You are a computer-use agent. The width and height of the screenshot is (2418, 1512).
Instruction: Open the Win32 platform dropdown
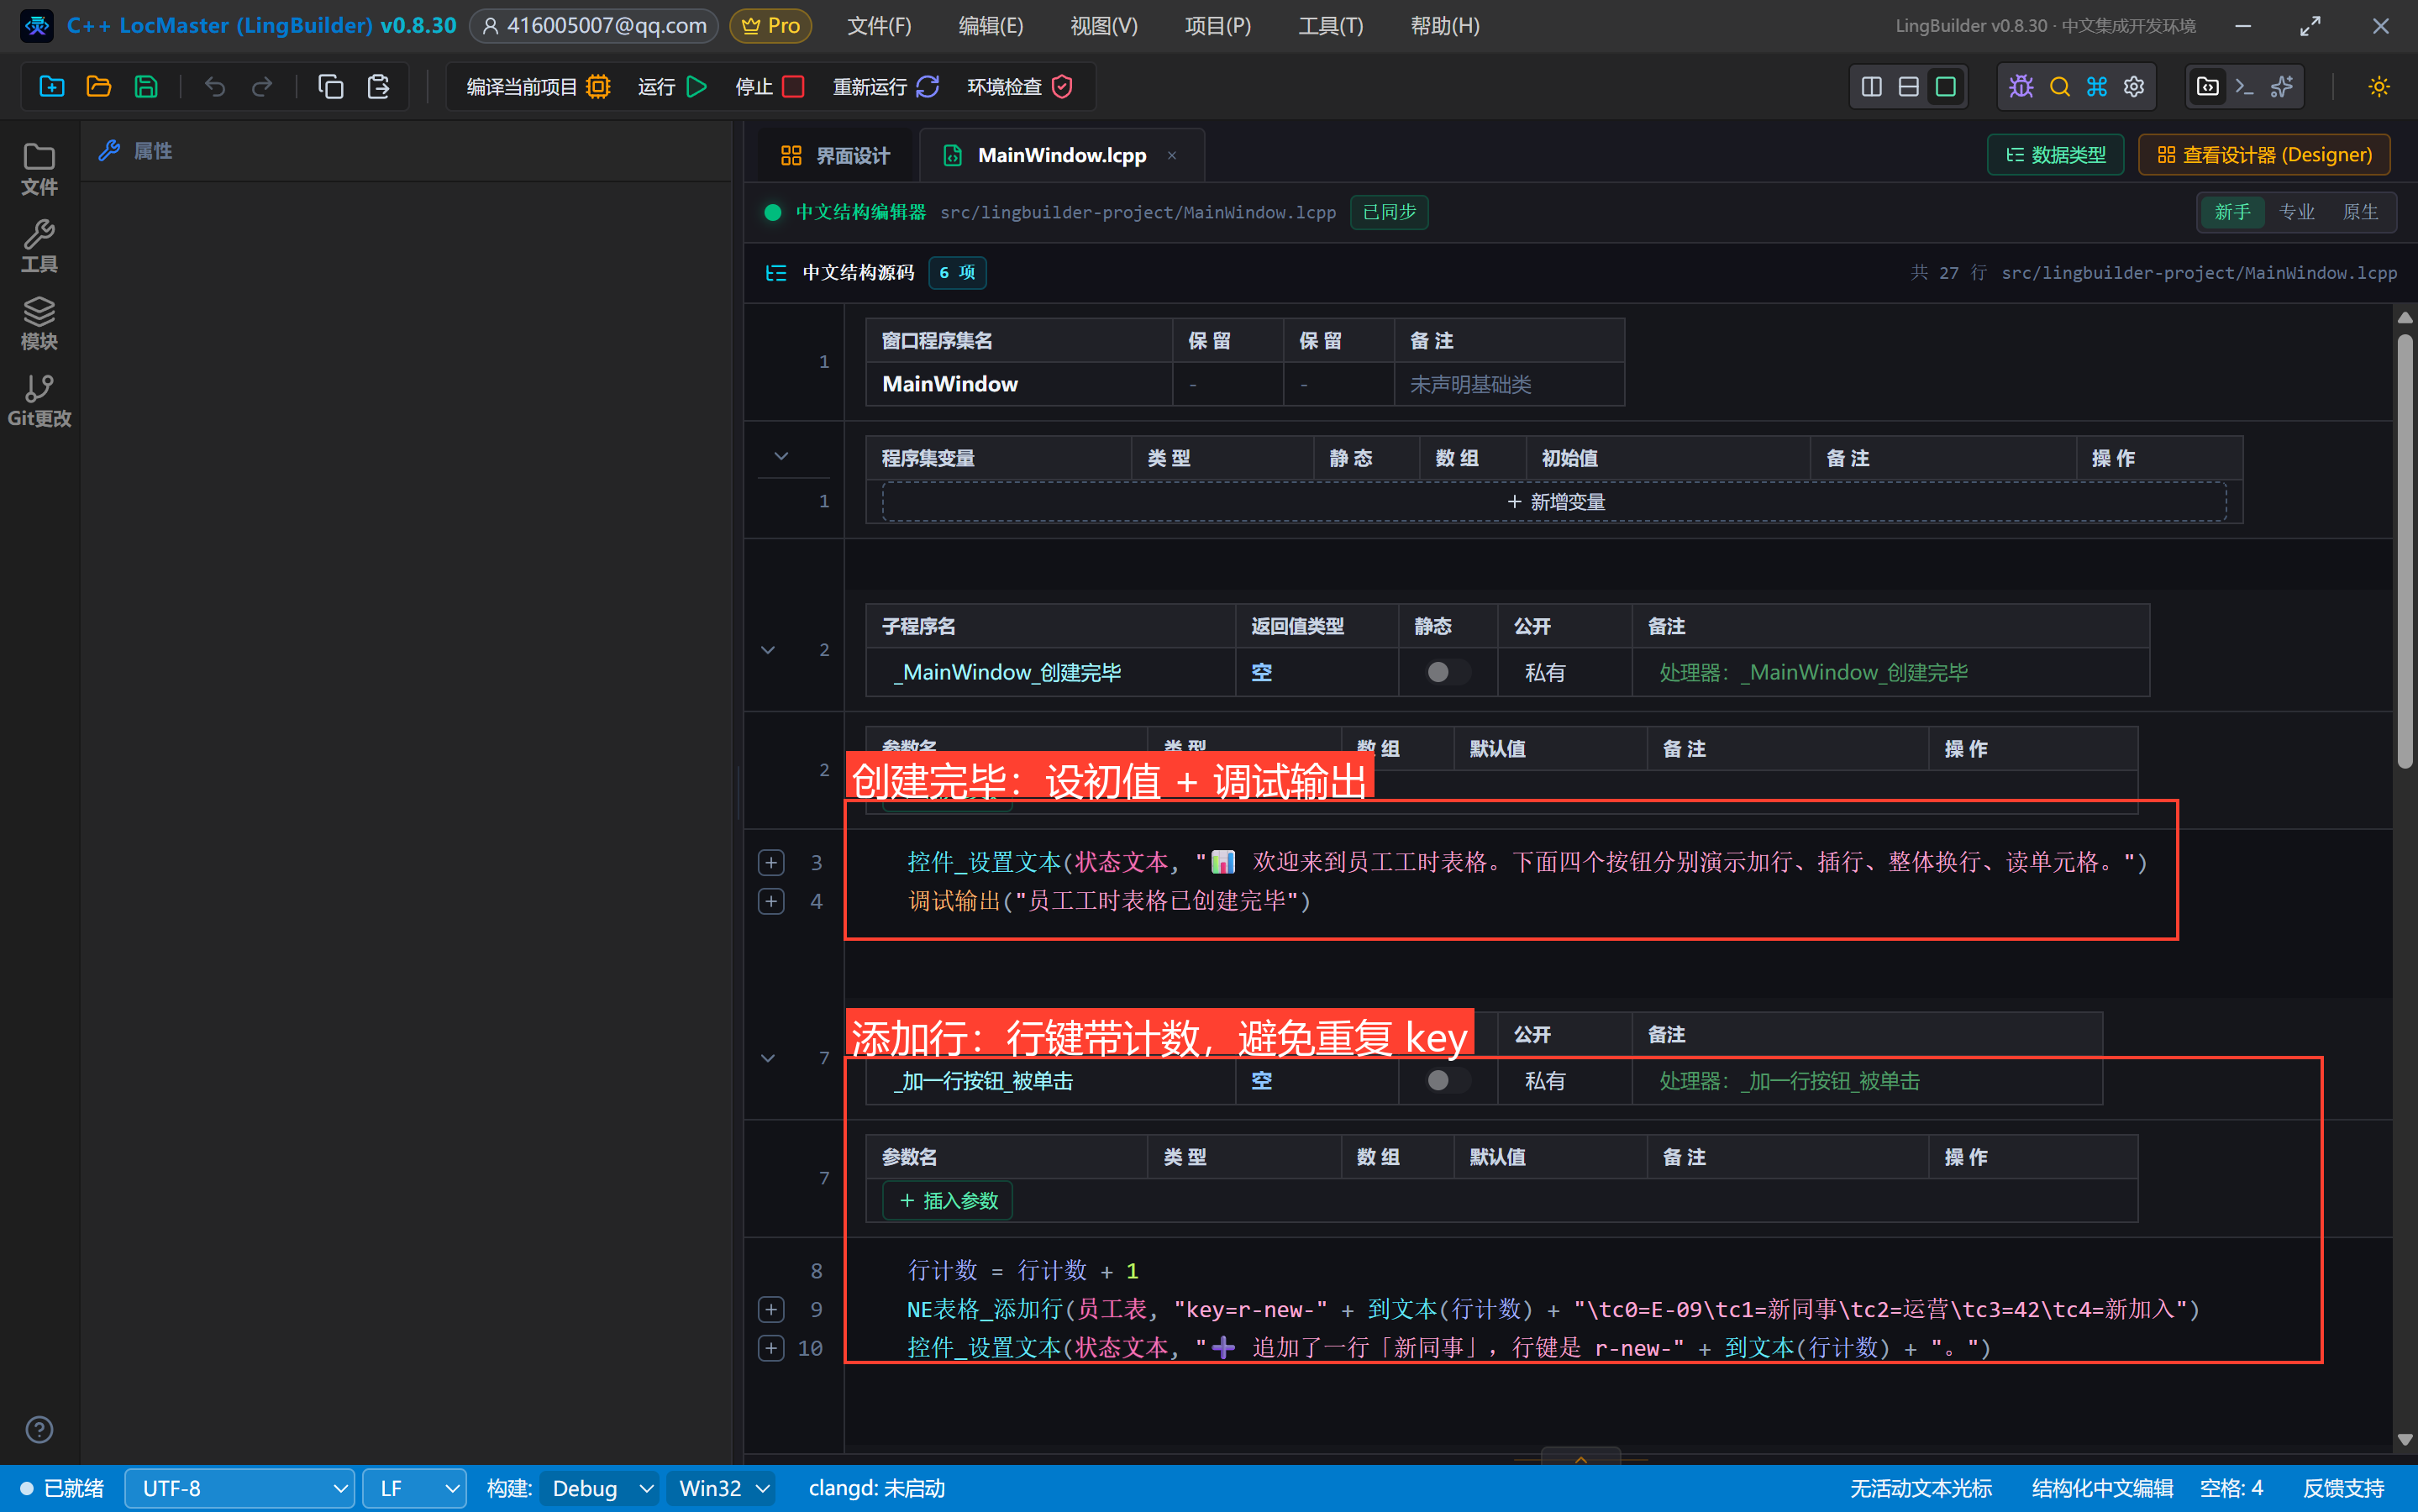tap(722, 1488)
